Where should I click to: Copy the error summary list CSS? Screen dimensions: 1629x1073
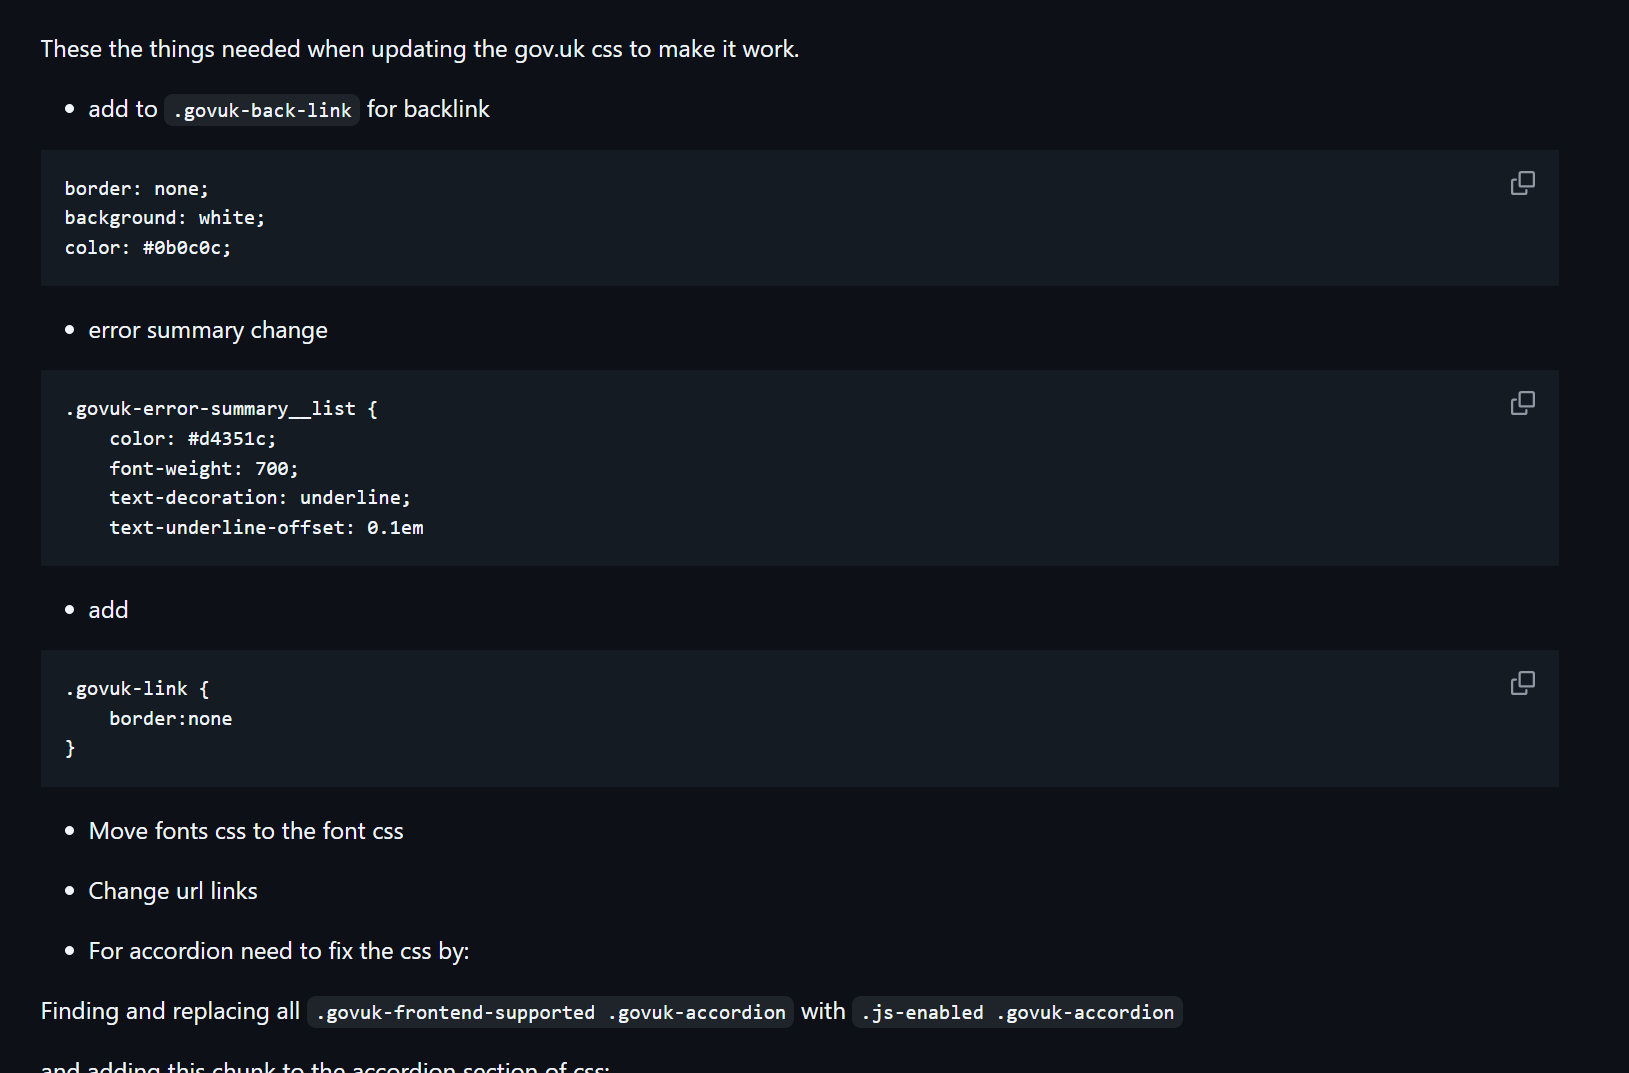[1522, 403]
